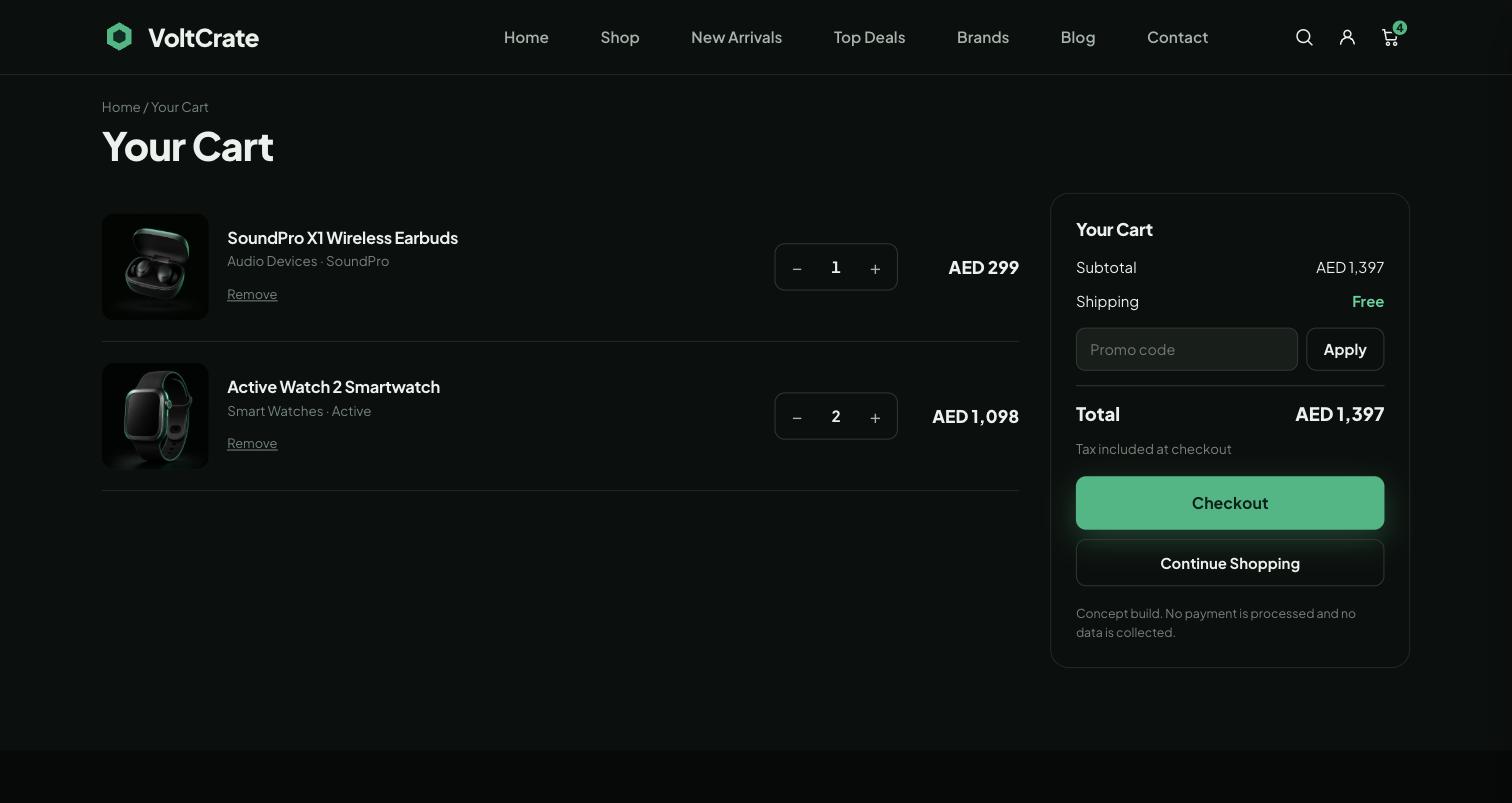Viewport: 1512px width, 803px height.
Task: Click the 'Audio Devices · SoundPro' subtitle
Action: [308, 261]
